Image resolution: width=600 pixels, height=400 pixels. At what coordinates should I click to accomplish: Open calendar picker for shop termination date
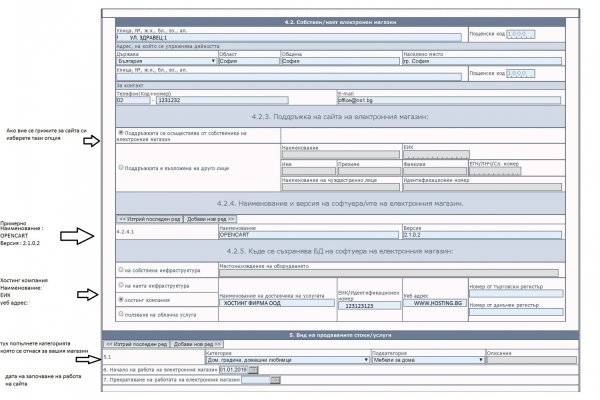pos(276,380)
